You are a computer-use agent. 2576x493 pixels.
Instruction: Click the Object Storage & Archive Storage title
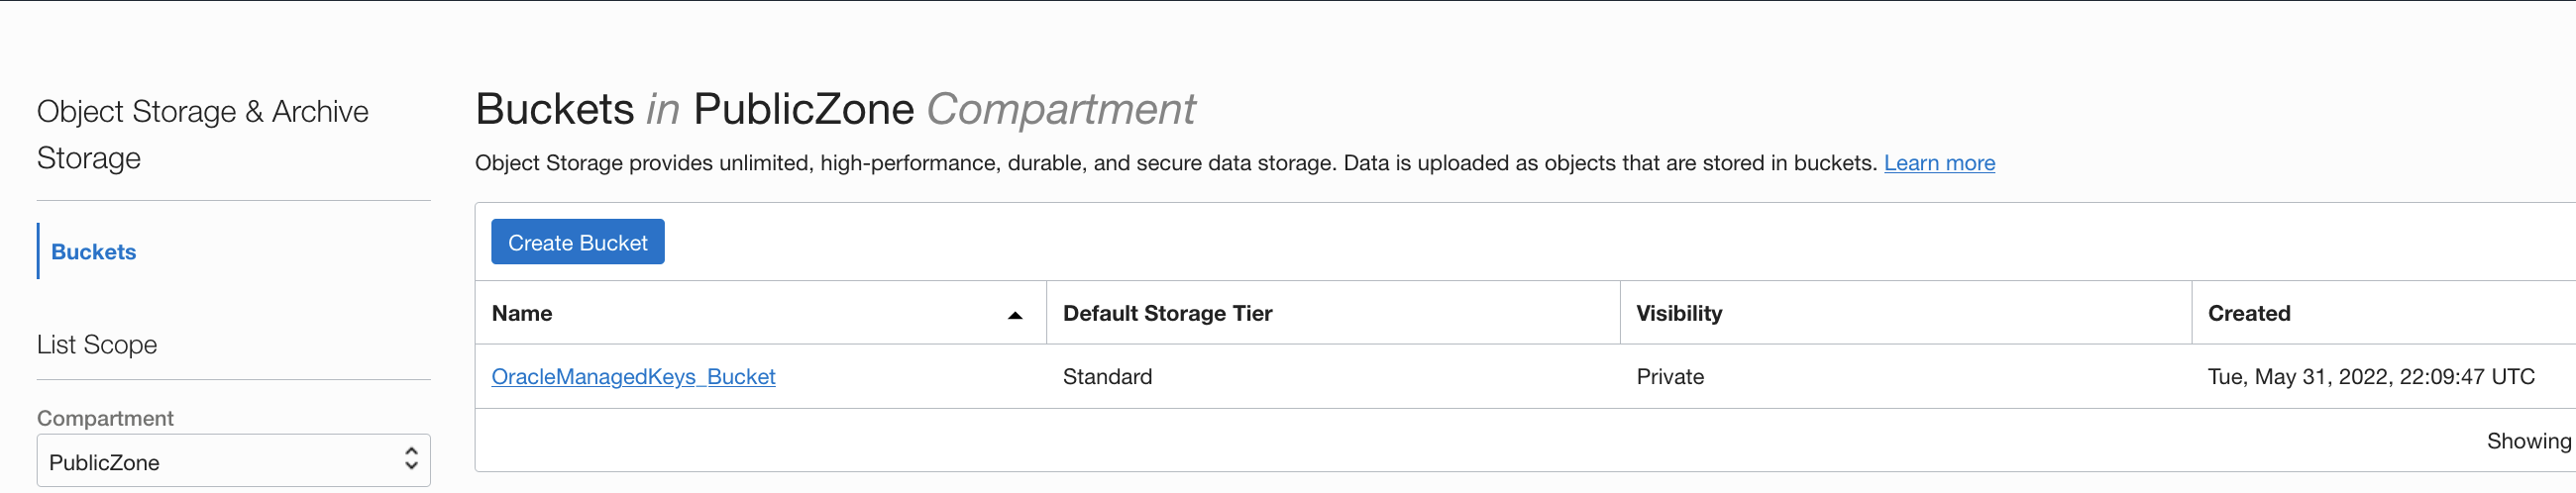pos(202,134)
